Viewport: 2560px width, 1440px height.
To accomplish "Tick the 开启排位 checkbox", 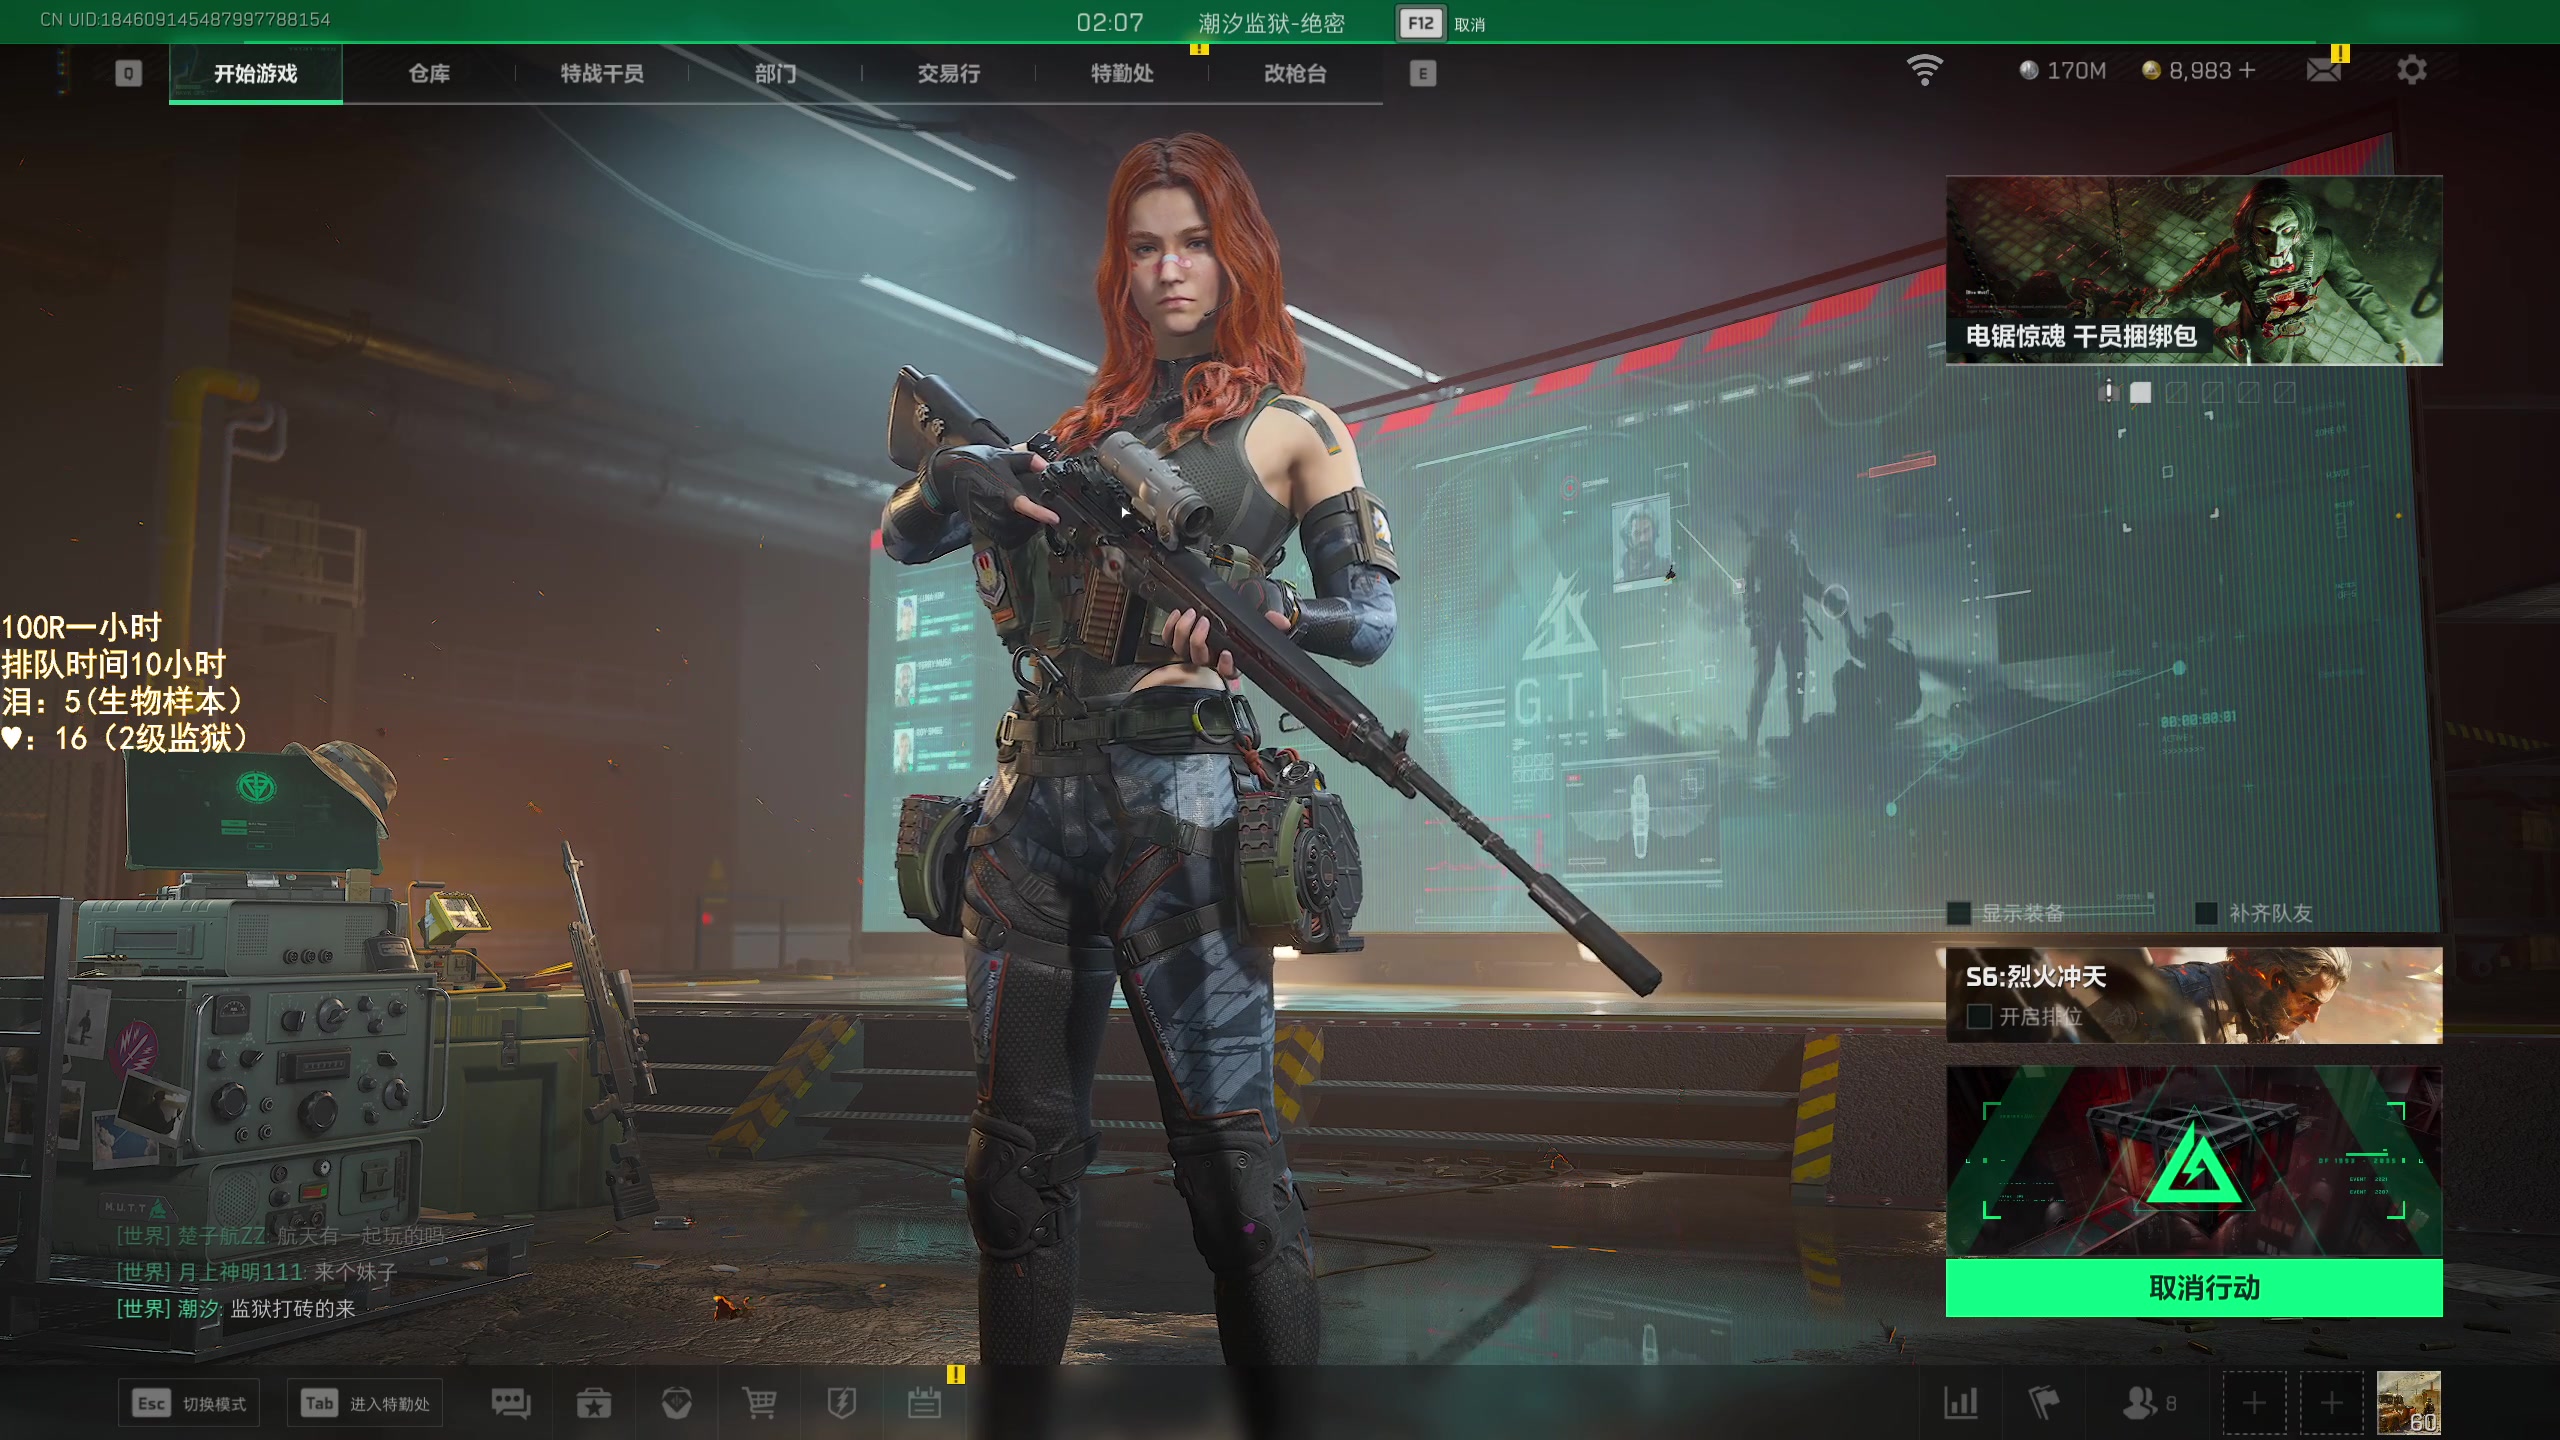I will 1979,1017.
